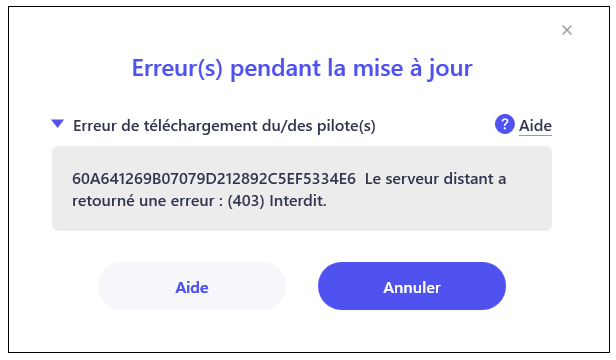Click the word pendant in the dialog title
Viewport: 616px width, 360px height.
click(275, 68)
